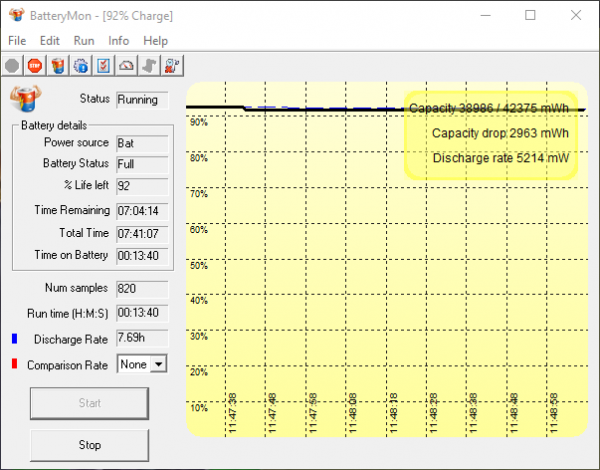Click the Run time (H:M:S) field

point(142,313)
